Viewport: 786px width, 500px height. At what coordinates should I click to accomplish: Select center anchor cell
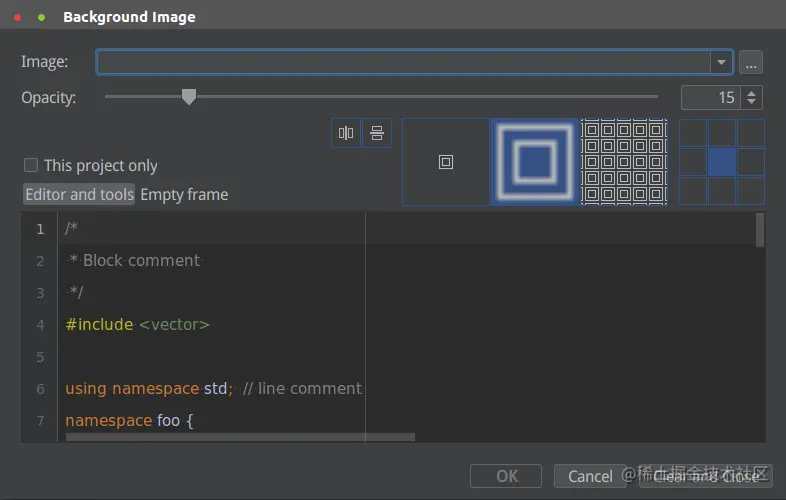(722, 162)
